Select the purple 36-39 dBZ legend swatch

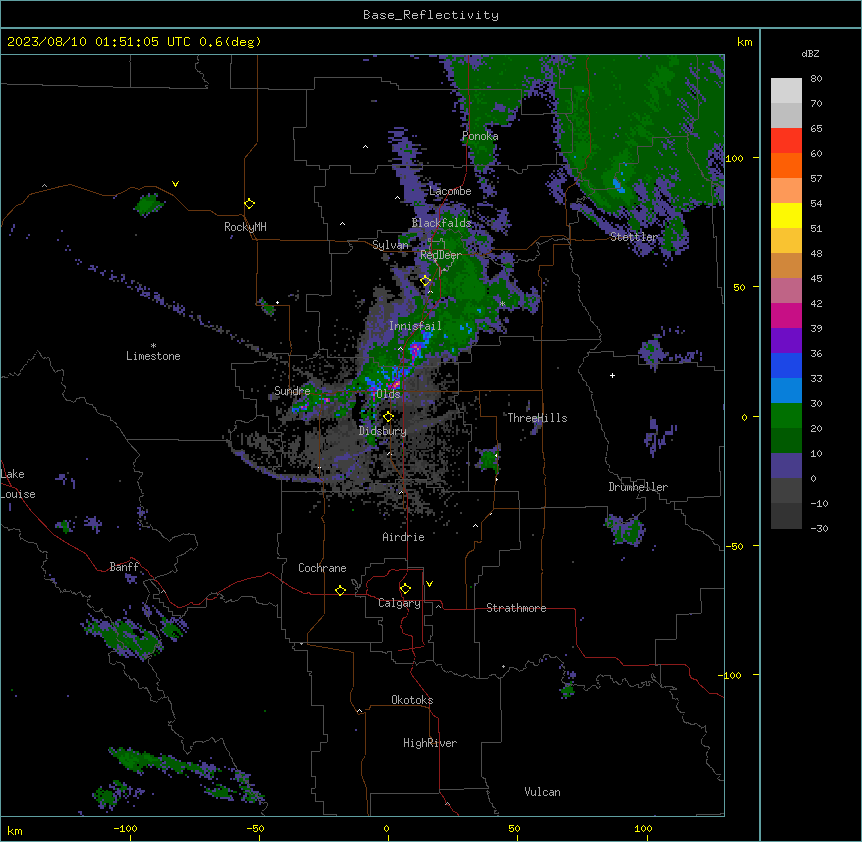pyautogui.click(x=786, y=341)
